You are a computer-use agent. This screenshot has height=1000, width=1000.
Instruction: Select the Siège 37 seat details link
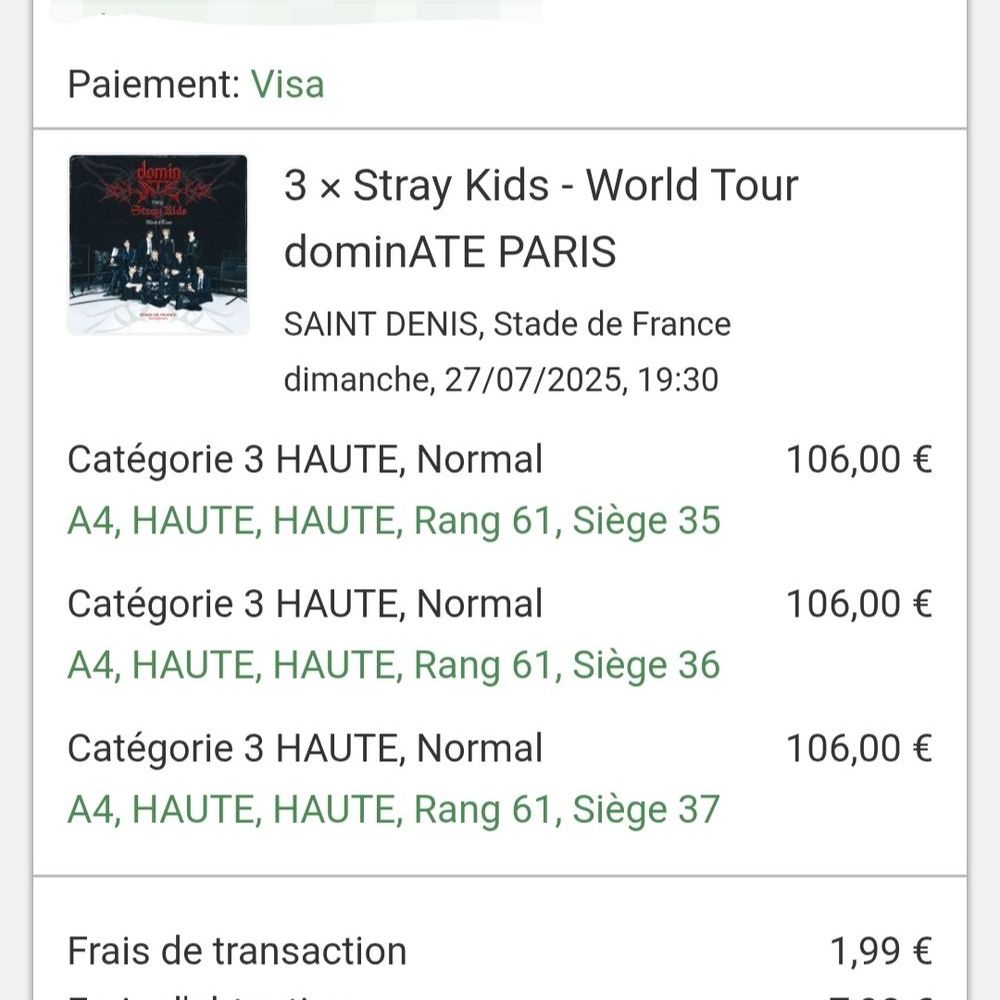pos(394,809)
